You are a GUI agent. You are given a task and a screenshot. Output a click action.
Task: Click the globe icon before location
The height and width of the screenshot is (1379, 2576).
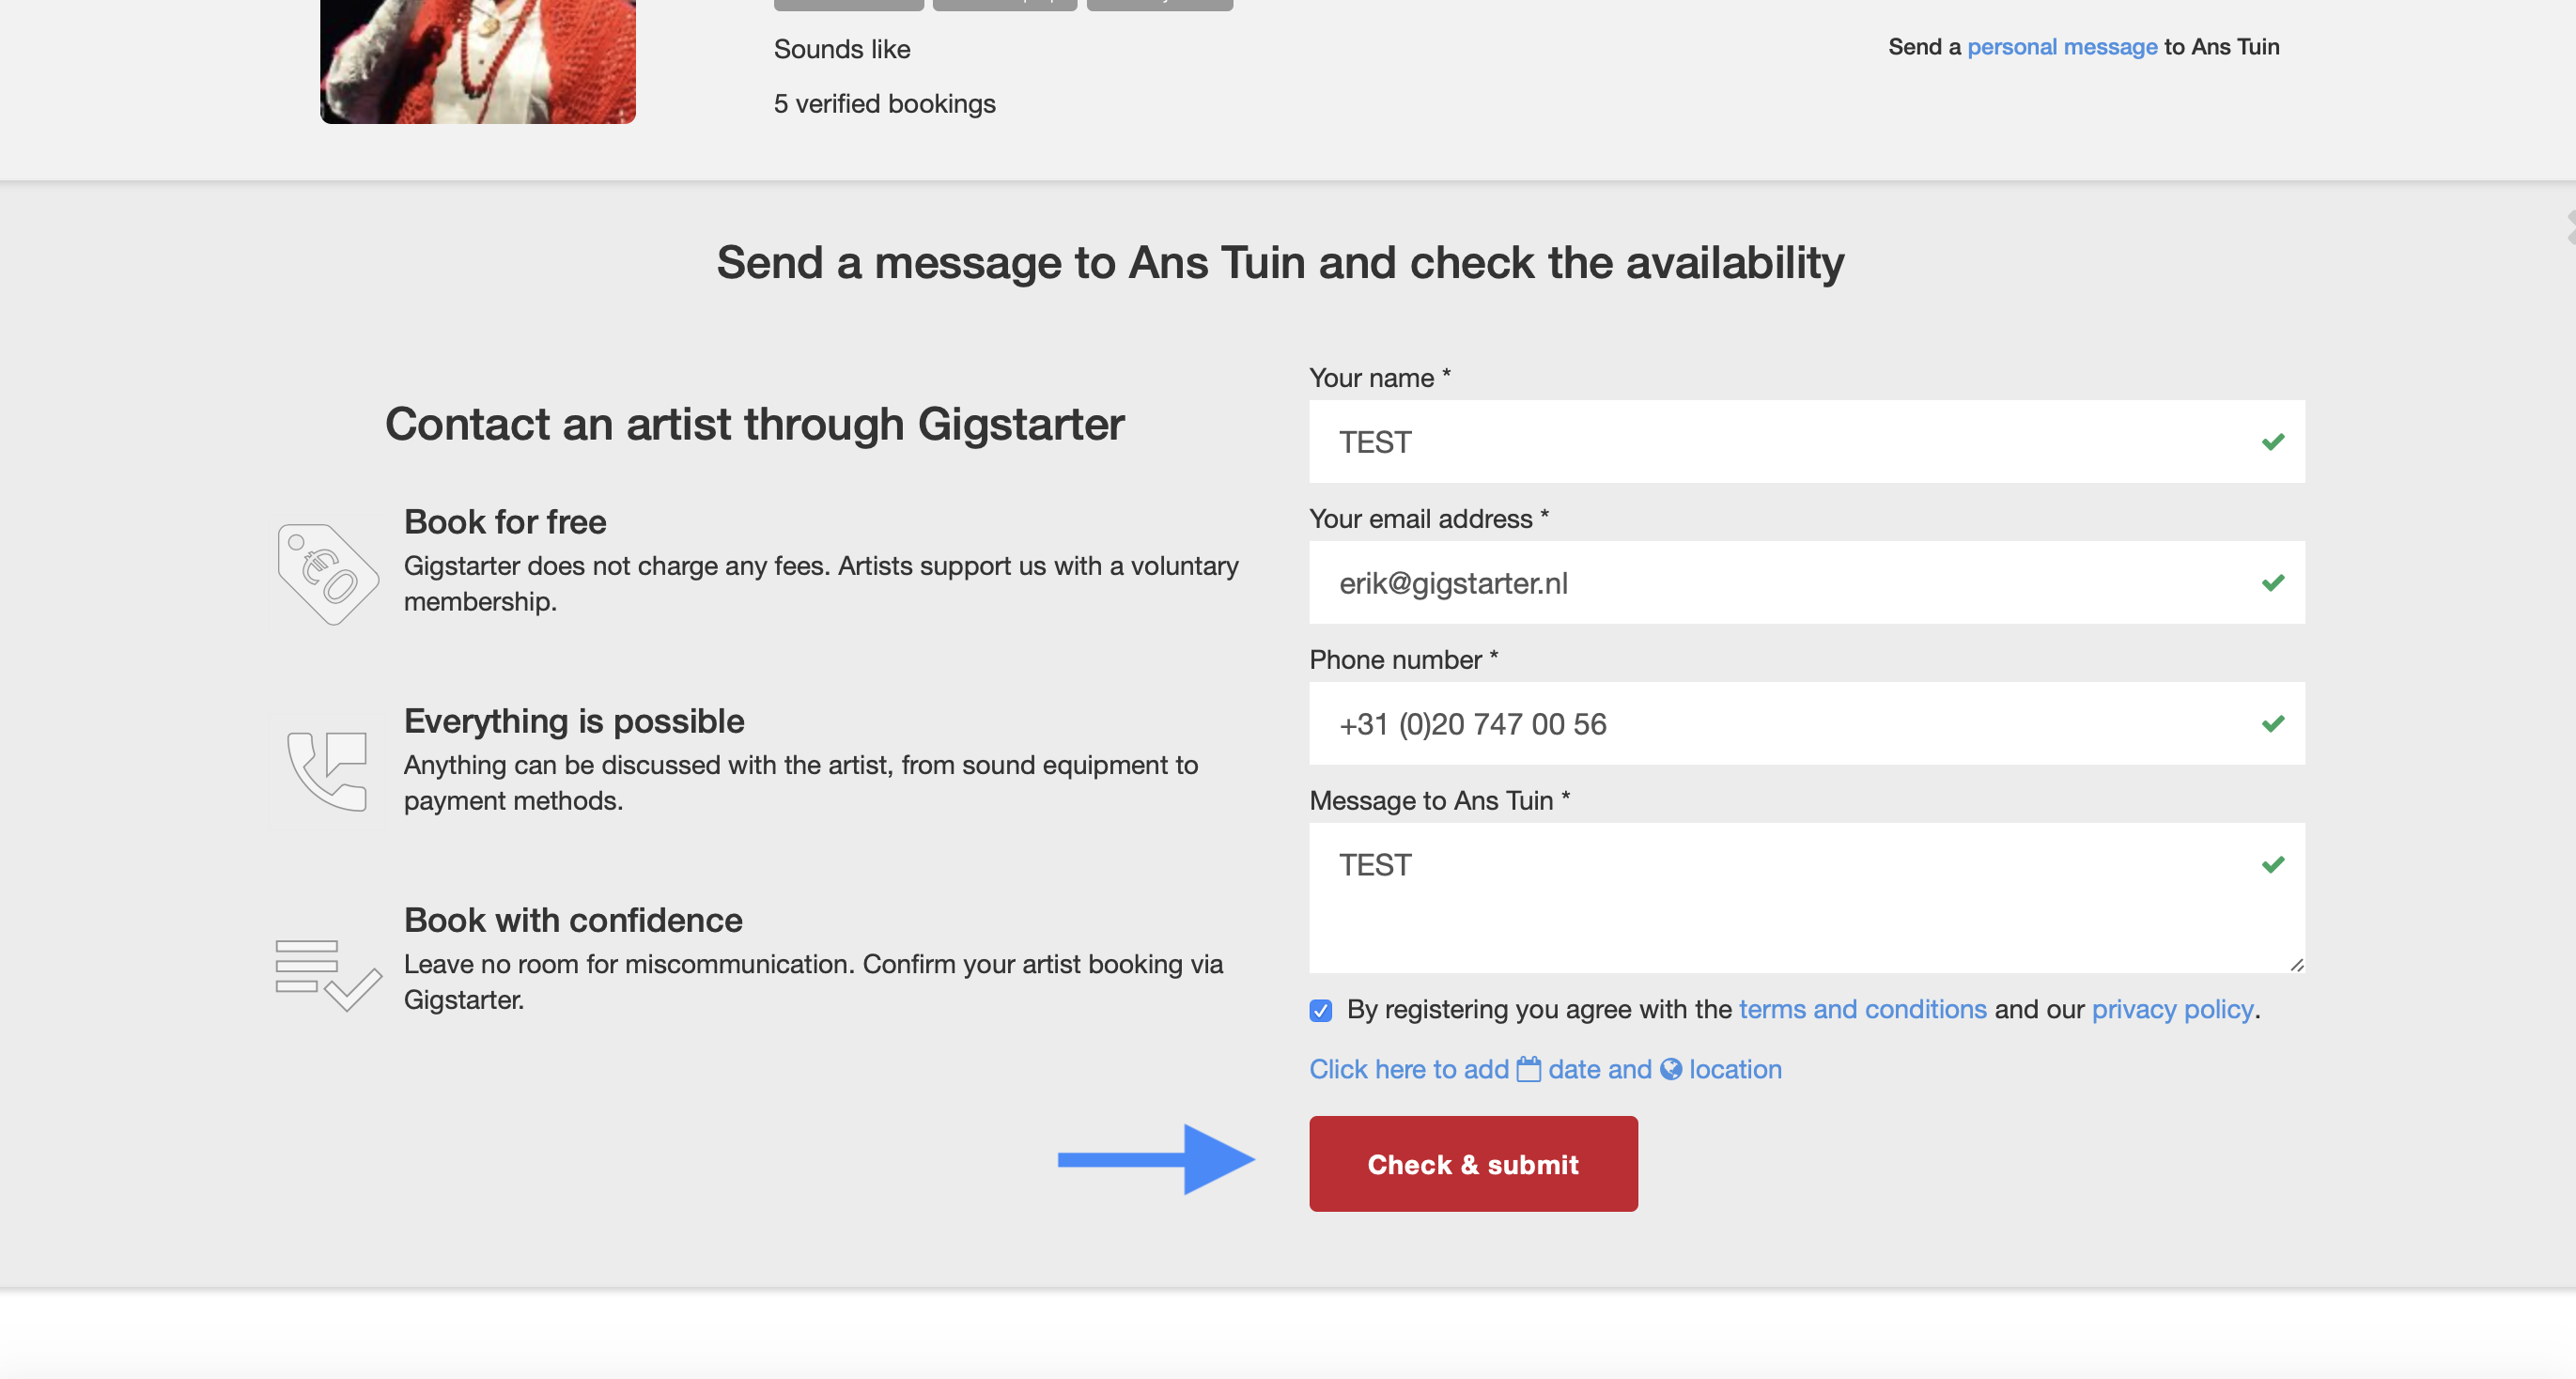[1670, 1069]
